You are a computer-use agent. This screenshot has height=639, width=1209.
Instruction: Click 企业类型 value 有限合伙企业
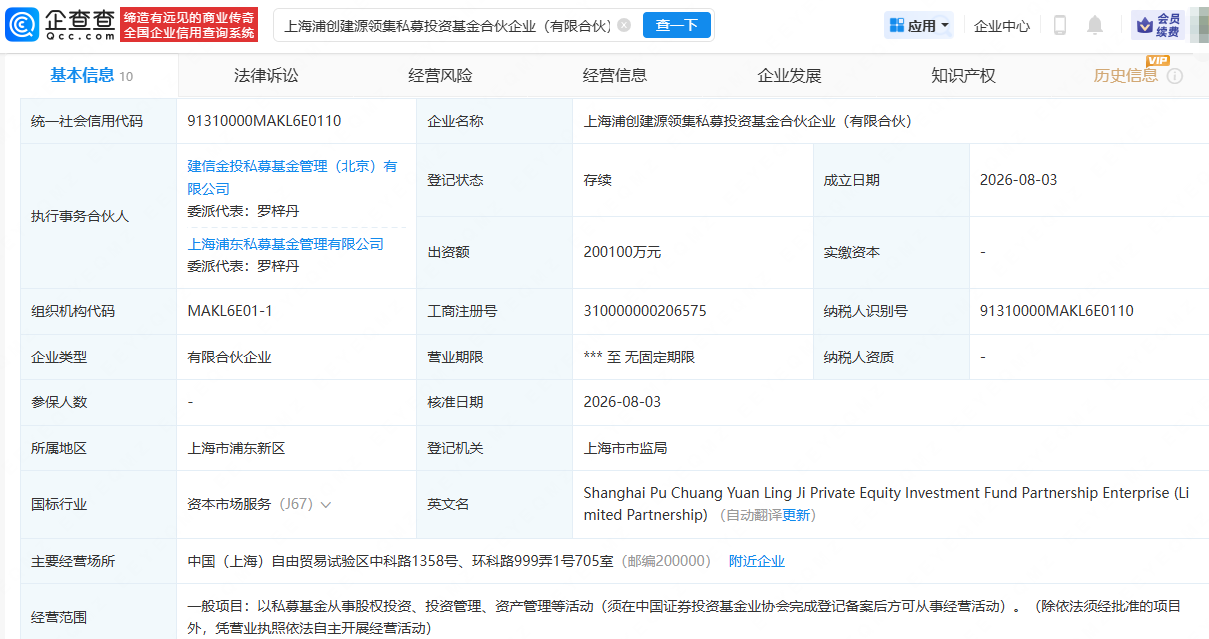[x=229, y=357]
